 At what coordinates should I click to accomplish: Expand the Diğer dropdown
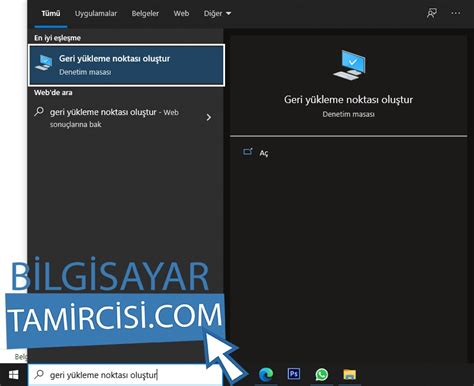pyautogui.click(x=217, y=13)
